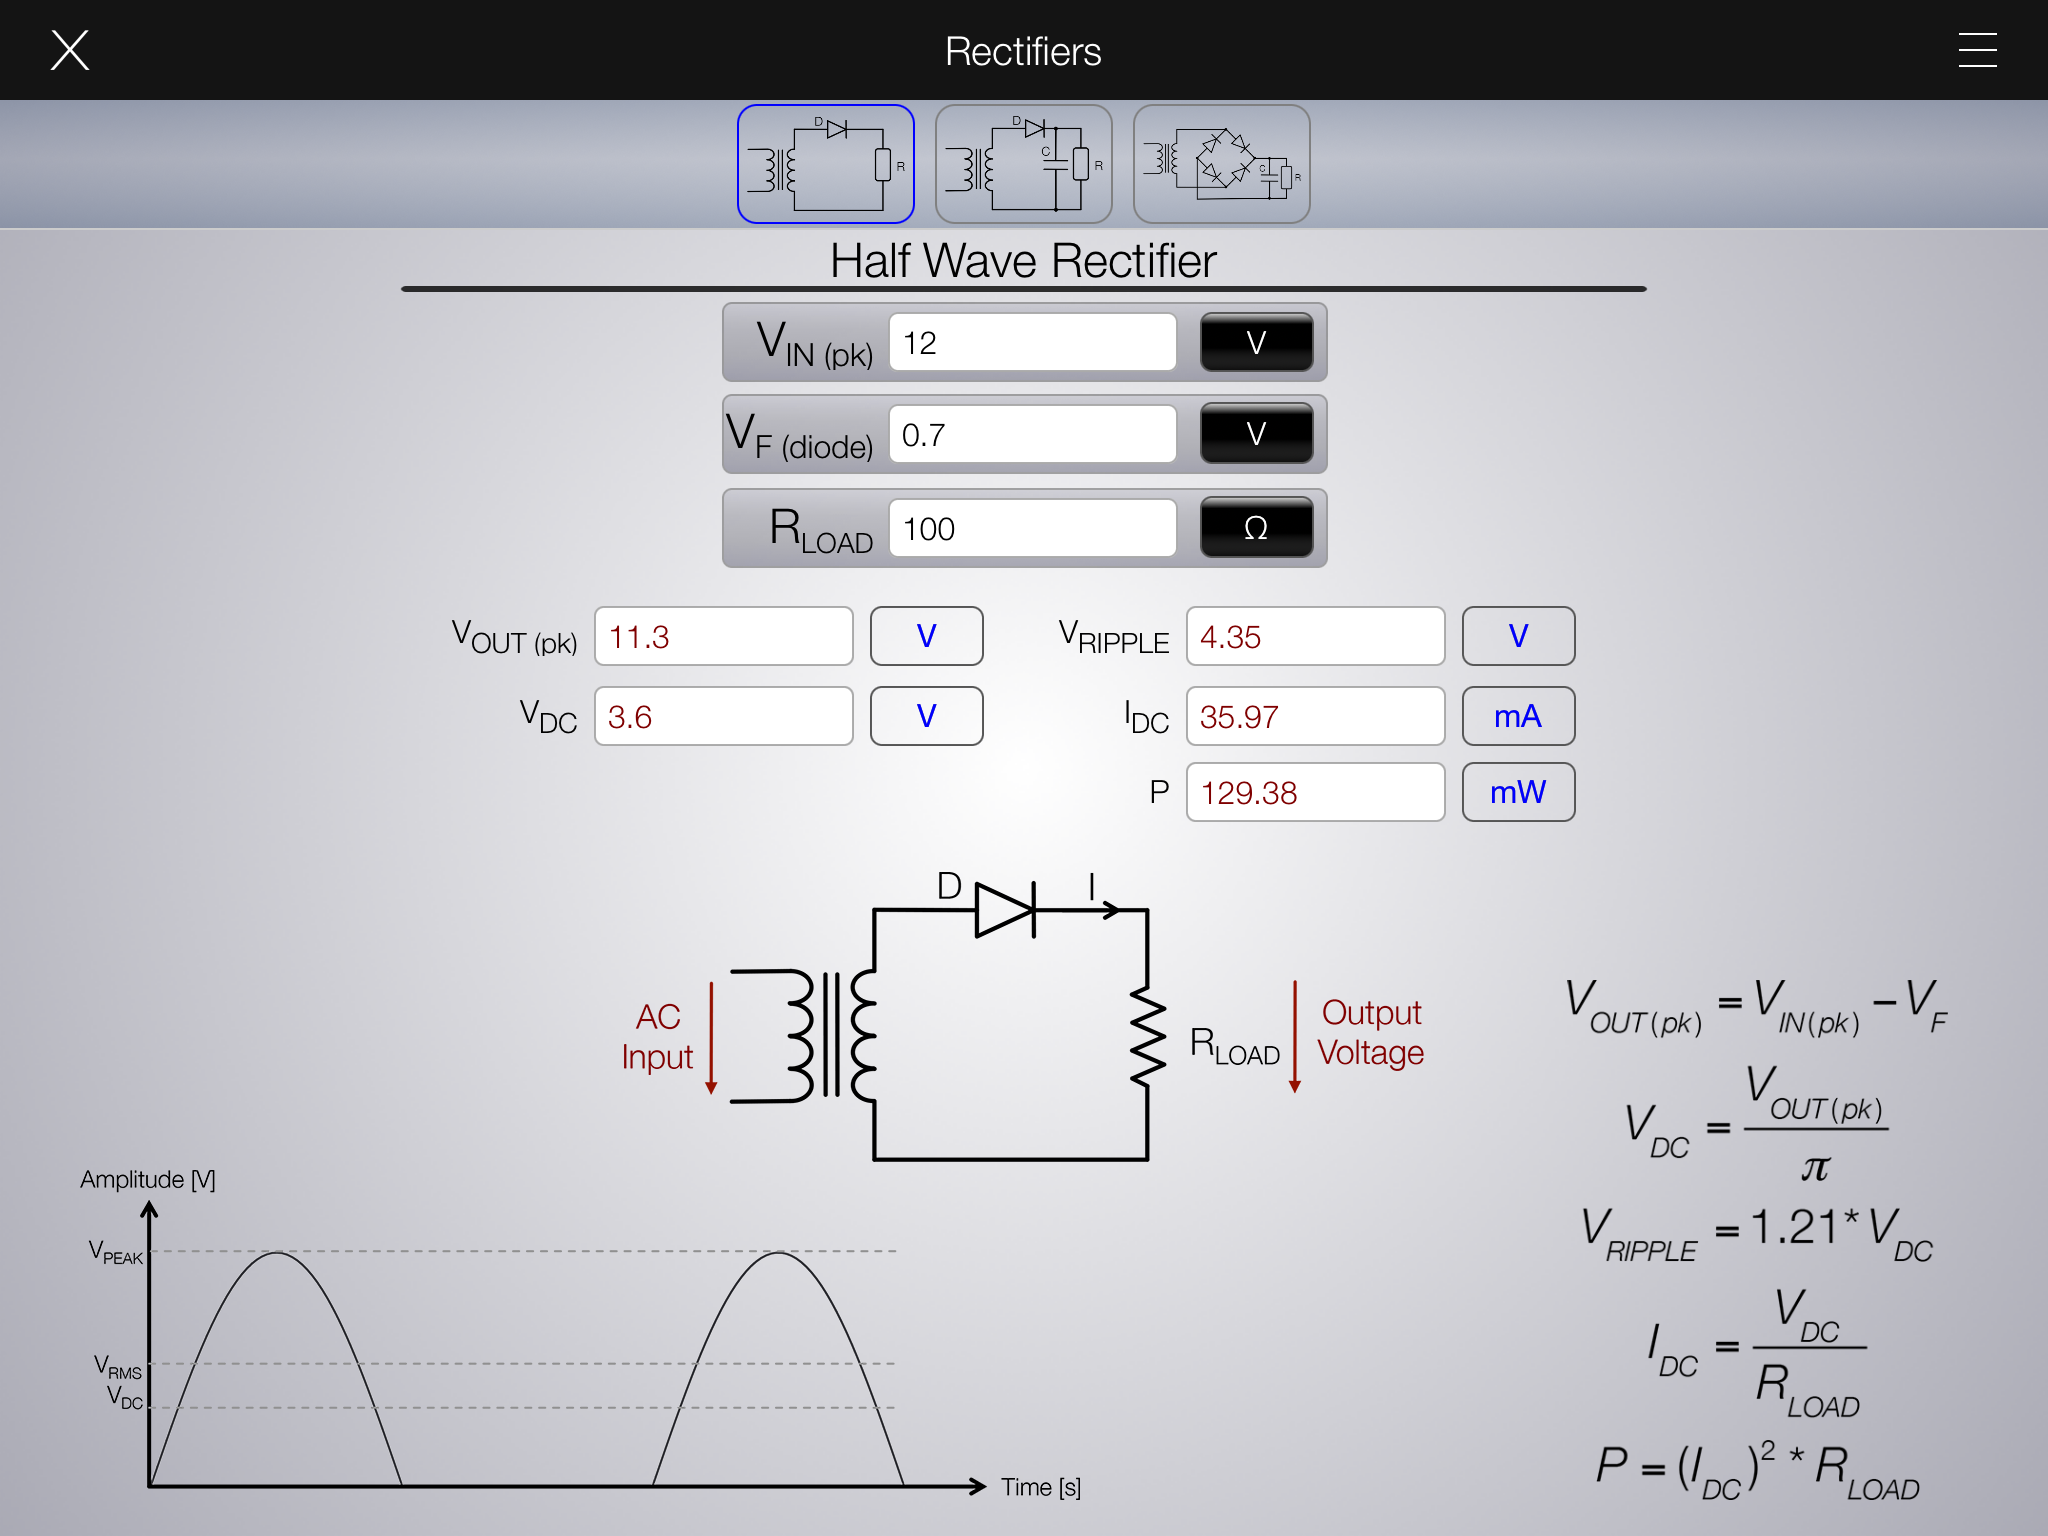Open the RLOAD ohm unit selector
2048x1536 pixels.
1256,528
